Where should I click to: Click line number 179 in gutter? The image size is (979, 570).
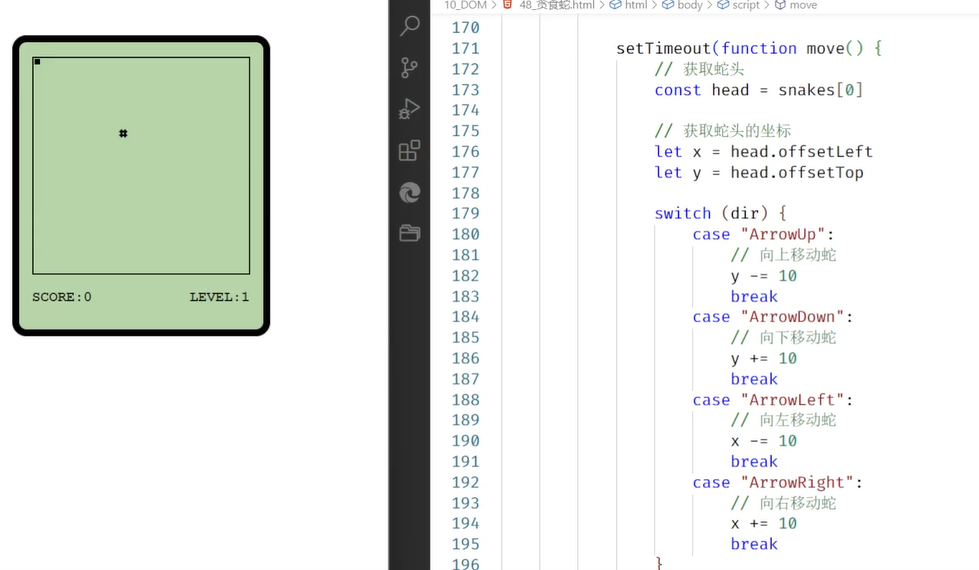[466, 214]
